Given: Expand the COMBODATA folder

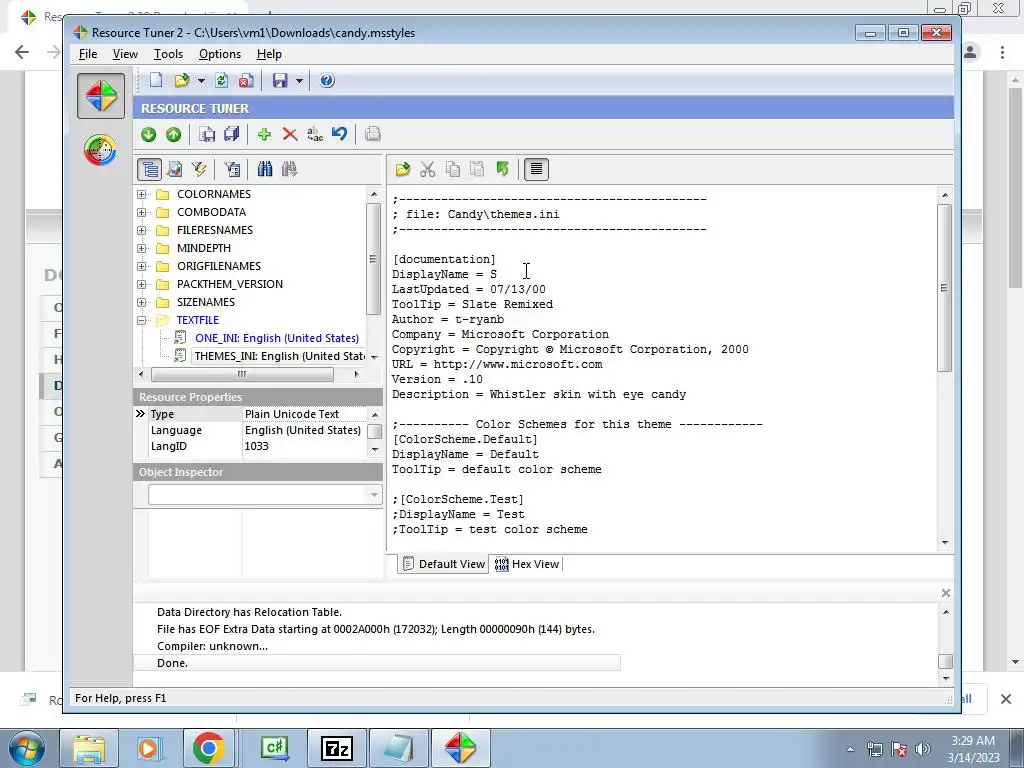Looking at the screenshot, I should (142, 212).
